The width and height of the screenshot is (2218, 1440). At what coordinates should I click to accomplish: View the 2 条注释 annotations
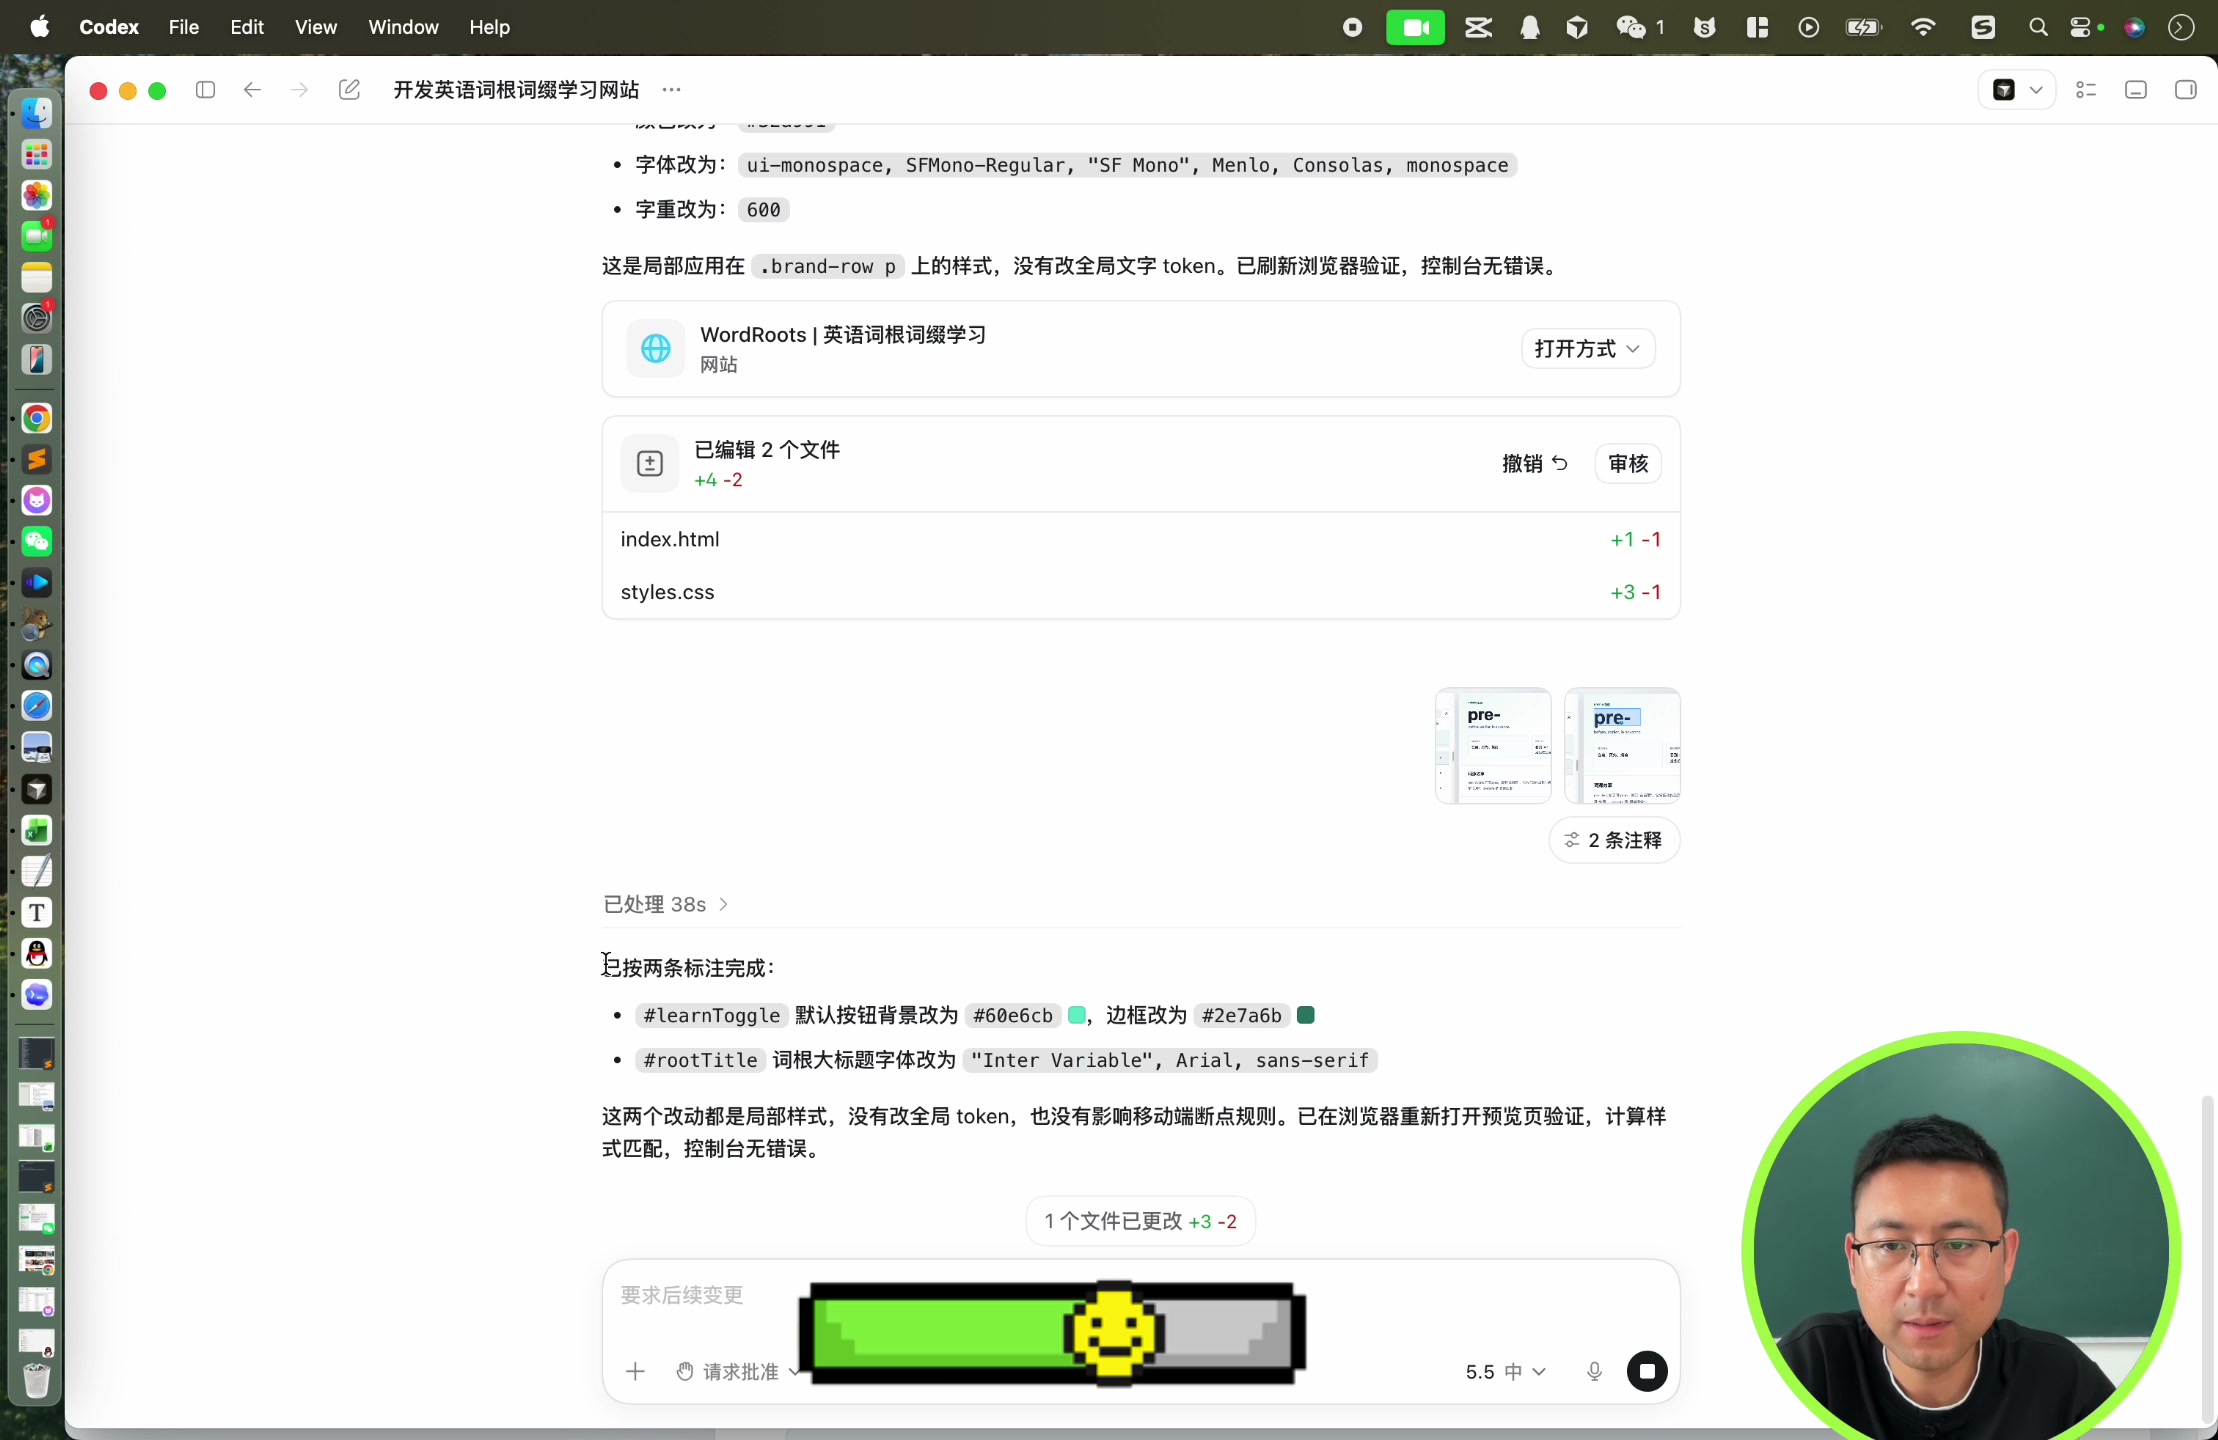(x=1614, y=840)
